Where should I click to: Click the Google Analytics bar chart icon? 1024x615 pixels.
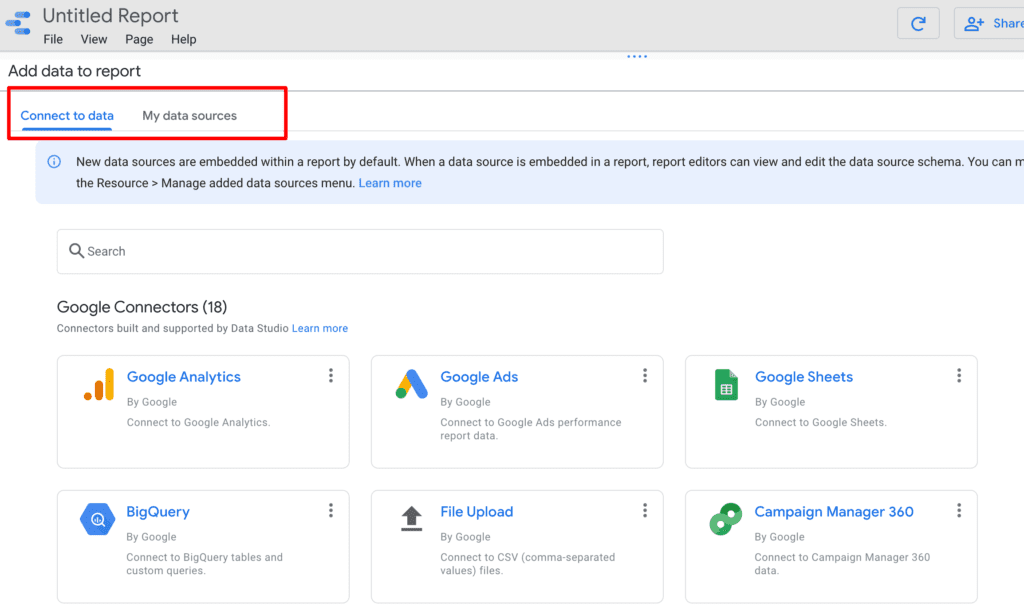click(x=99, y=384)
